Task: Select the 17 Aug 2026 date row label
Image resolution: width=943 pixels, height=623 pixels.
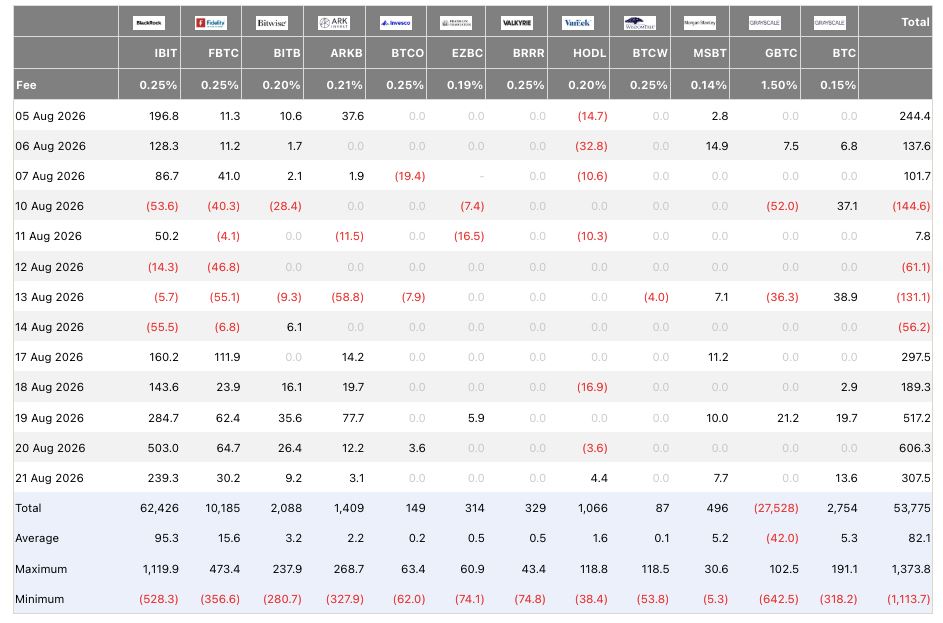Action: [x=49, y=357]
